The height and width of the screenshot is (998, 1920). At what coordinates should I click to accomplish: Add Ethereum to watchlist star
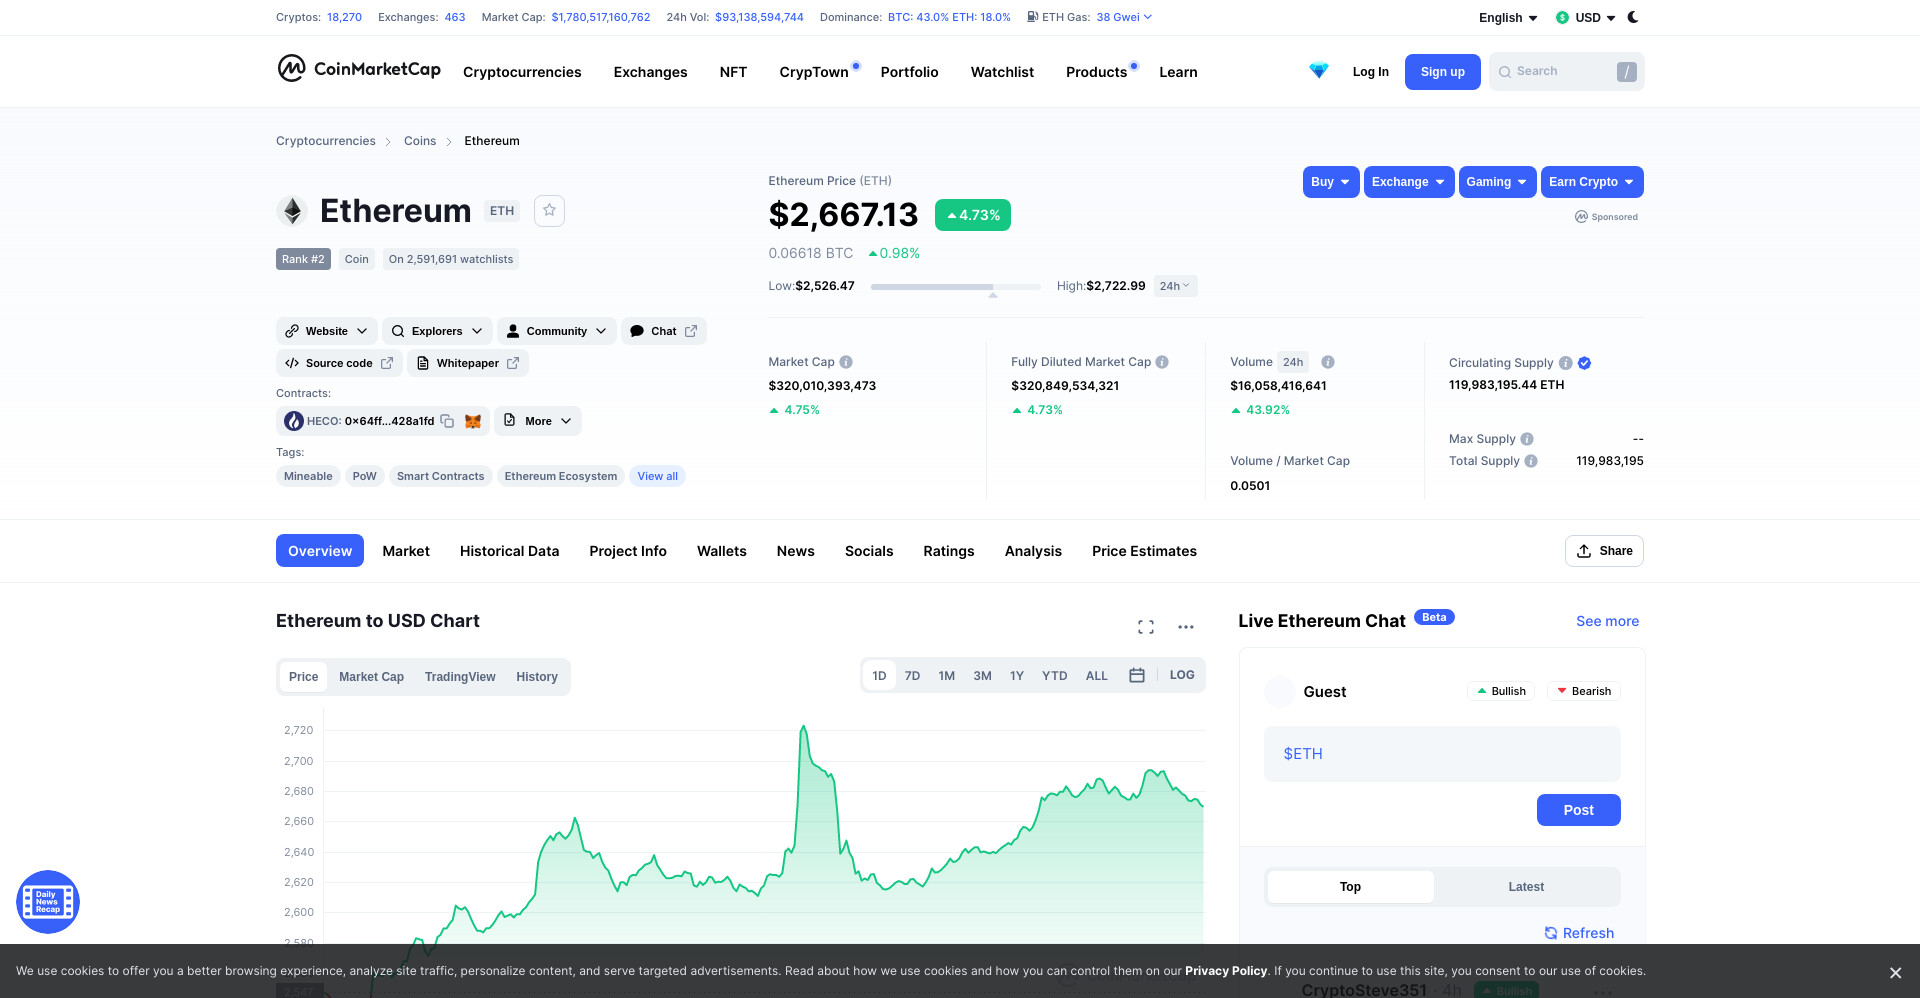pyautogui.click(x=549, y=211)
